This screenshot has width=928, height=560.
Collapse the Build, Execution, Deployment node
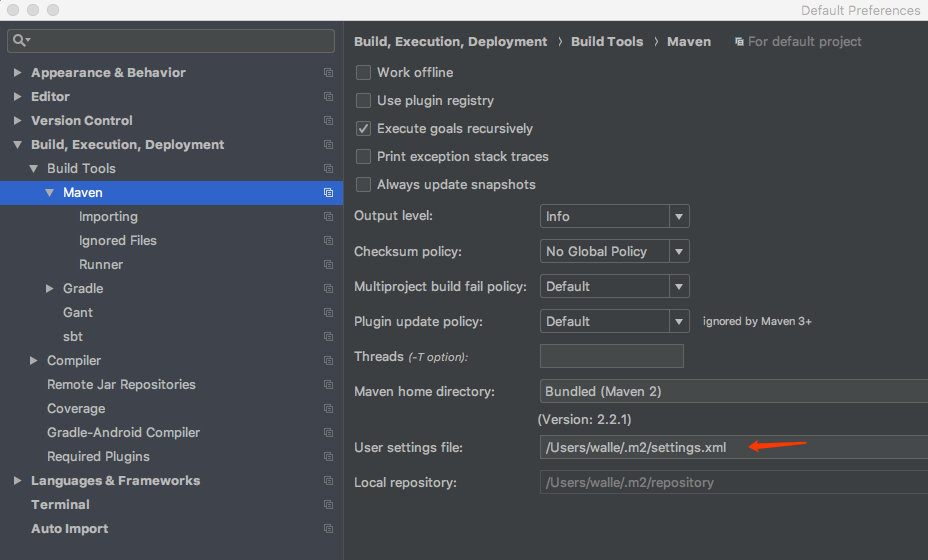pos(18,145)
